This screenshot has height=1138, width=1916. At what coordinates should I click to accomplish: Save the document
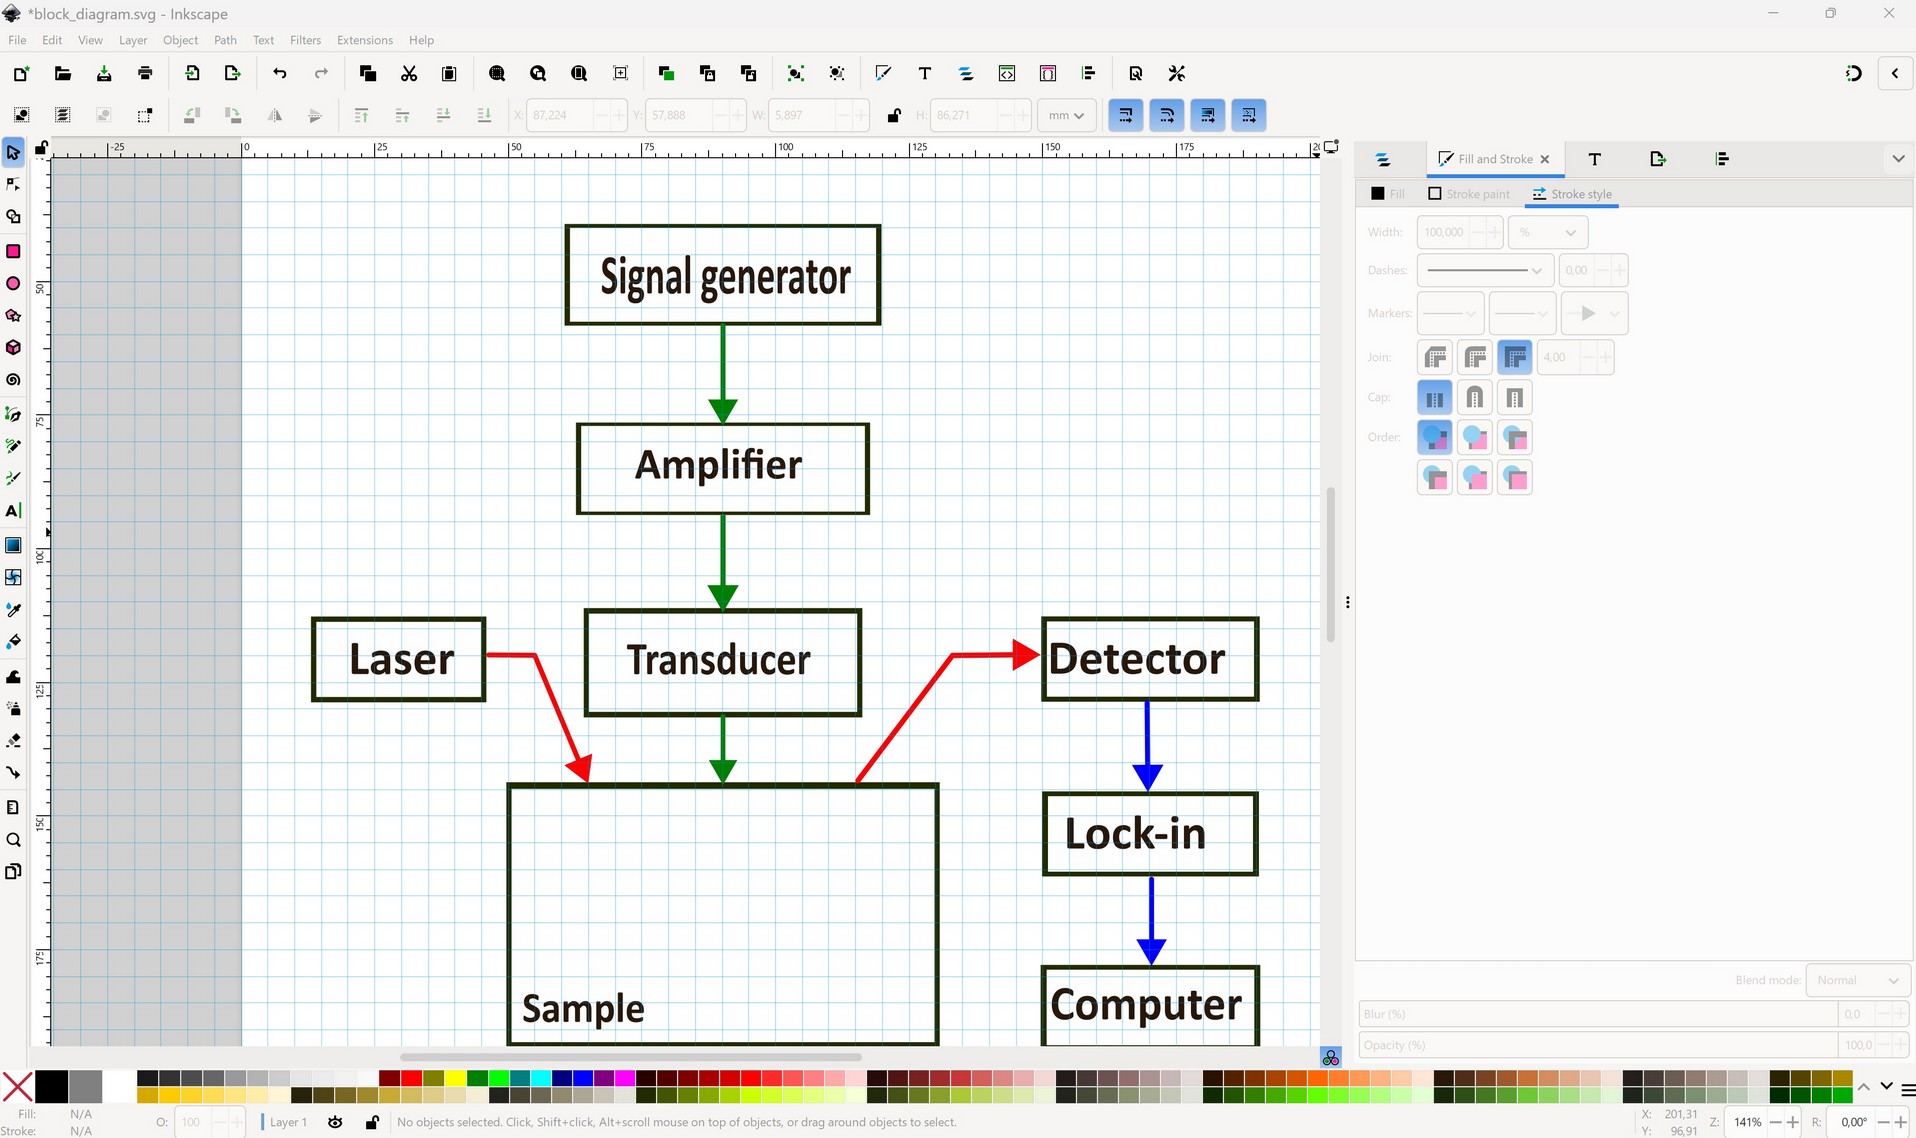tap(104, 73)
